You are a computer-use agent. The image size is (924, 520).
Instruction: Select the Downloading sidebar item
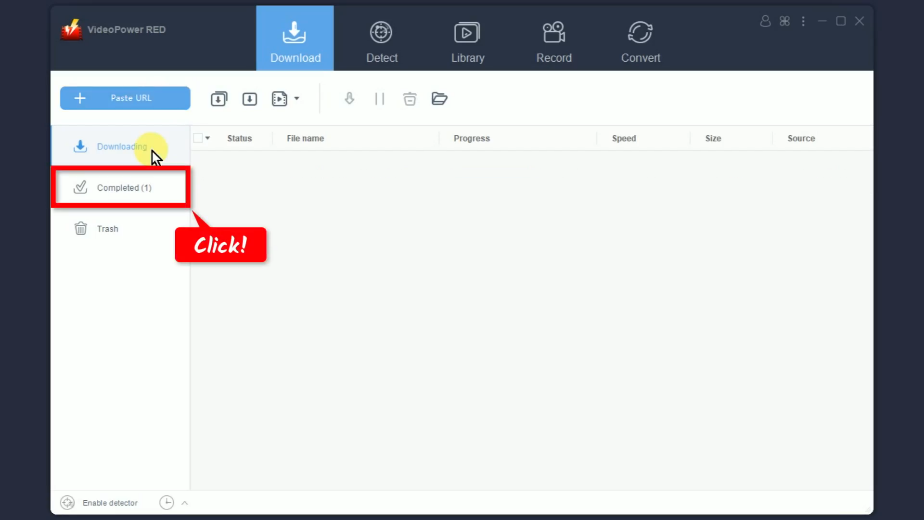pyautogui.click(x=120, y=146)
